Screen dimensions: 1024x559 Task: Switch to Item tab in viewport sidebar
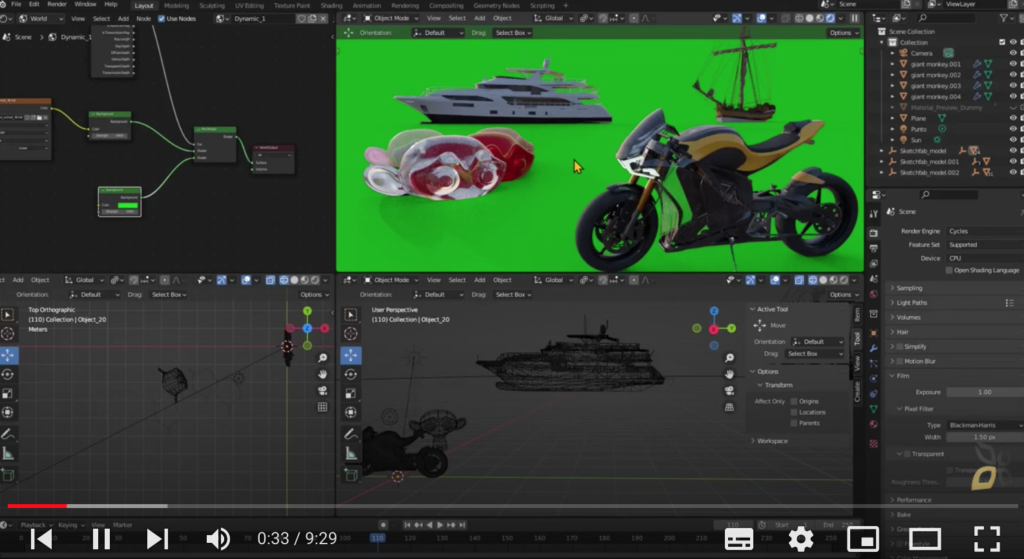(857, 315)
